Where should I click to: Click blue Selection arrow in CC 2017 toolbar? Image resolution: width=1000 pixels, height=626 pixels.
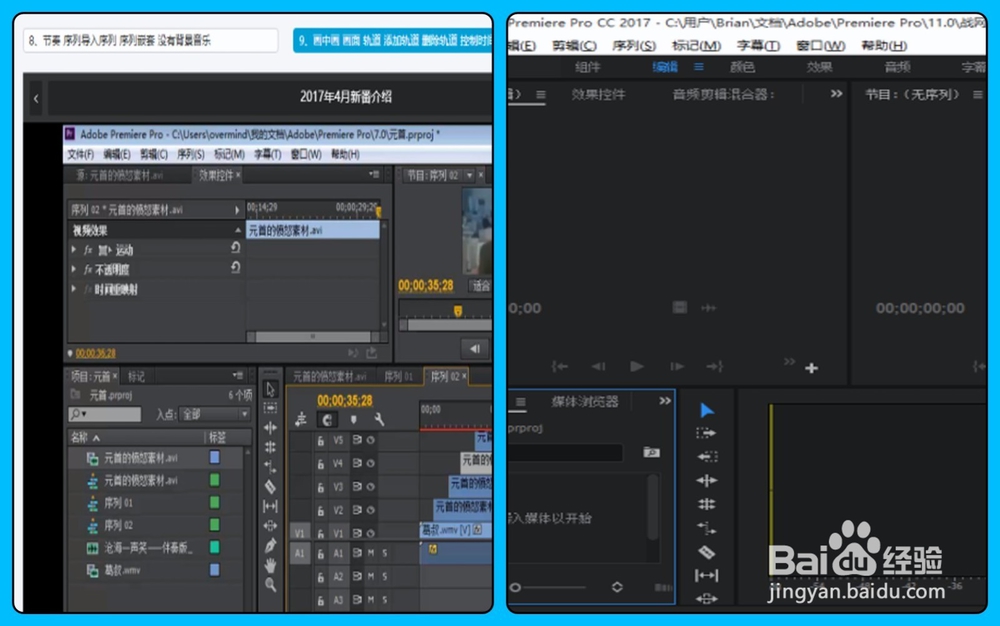pos(707,410)
